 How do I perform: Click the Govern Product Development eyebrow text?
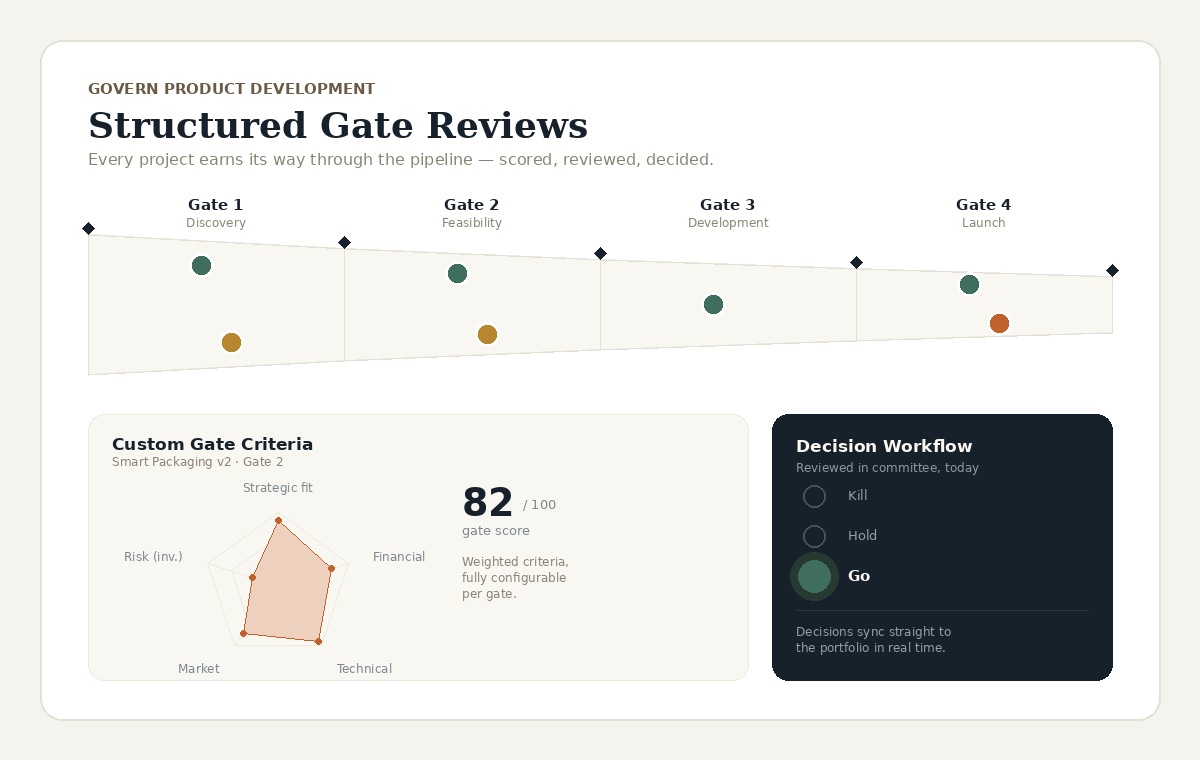(x=231, y=89)
